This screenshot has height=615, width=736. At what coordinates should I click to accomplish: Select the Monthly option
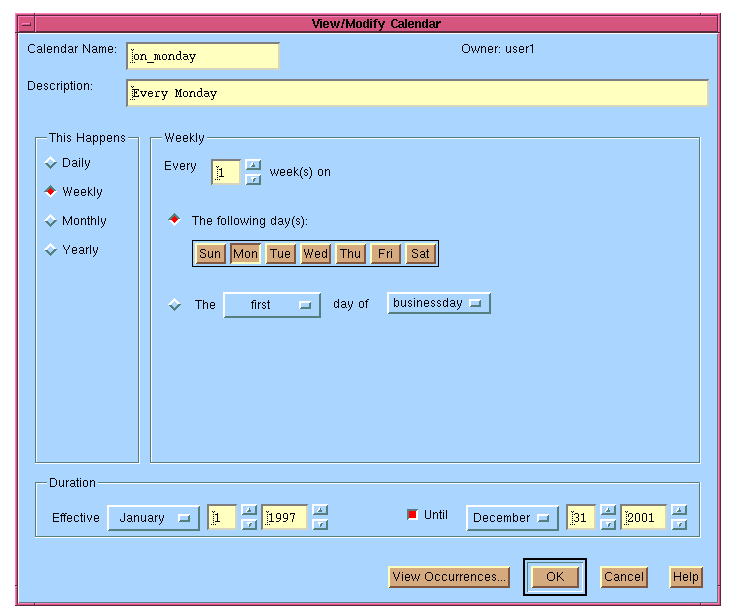76,221
